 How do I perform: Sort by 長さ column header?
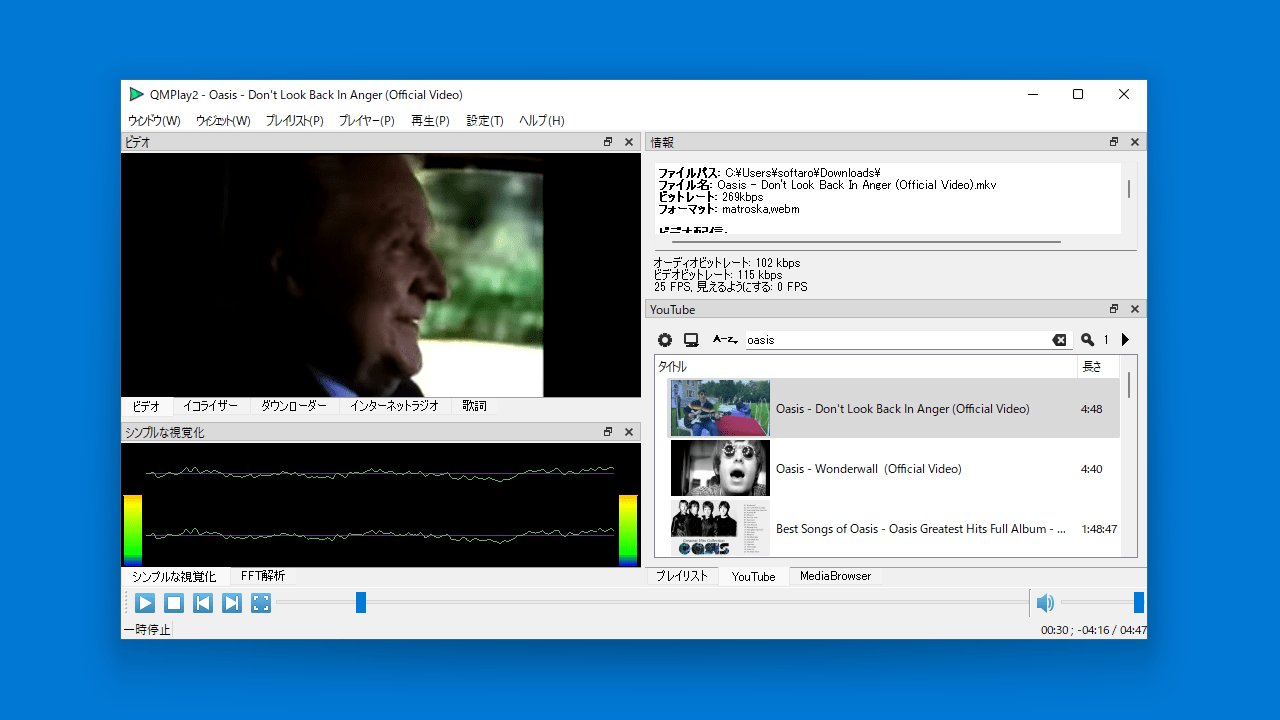click(1100, 367)
